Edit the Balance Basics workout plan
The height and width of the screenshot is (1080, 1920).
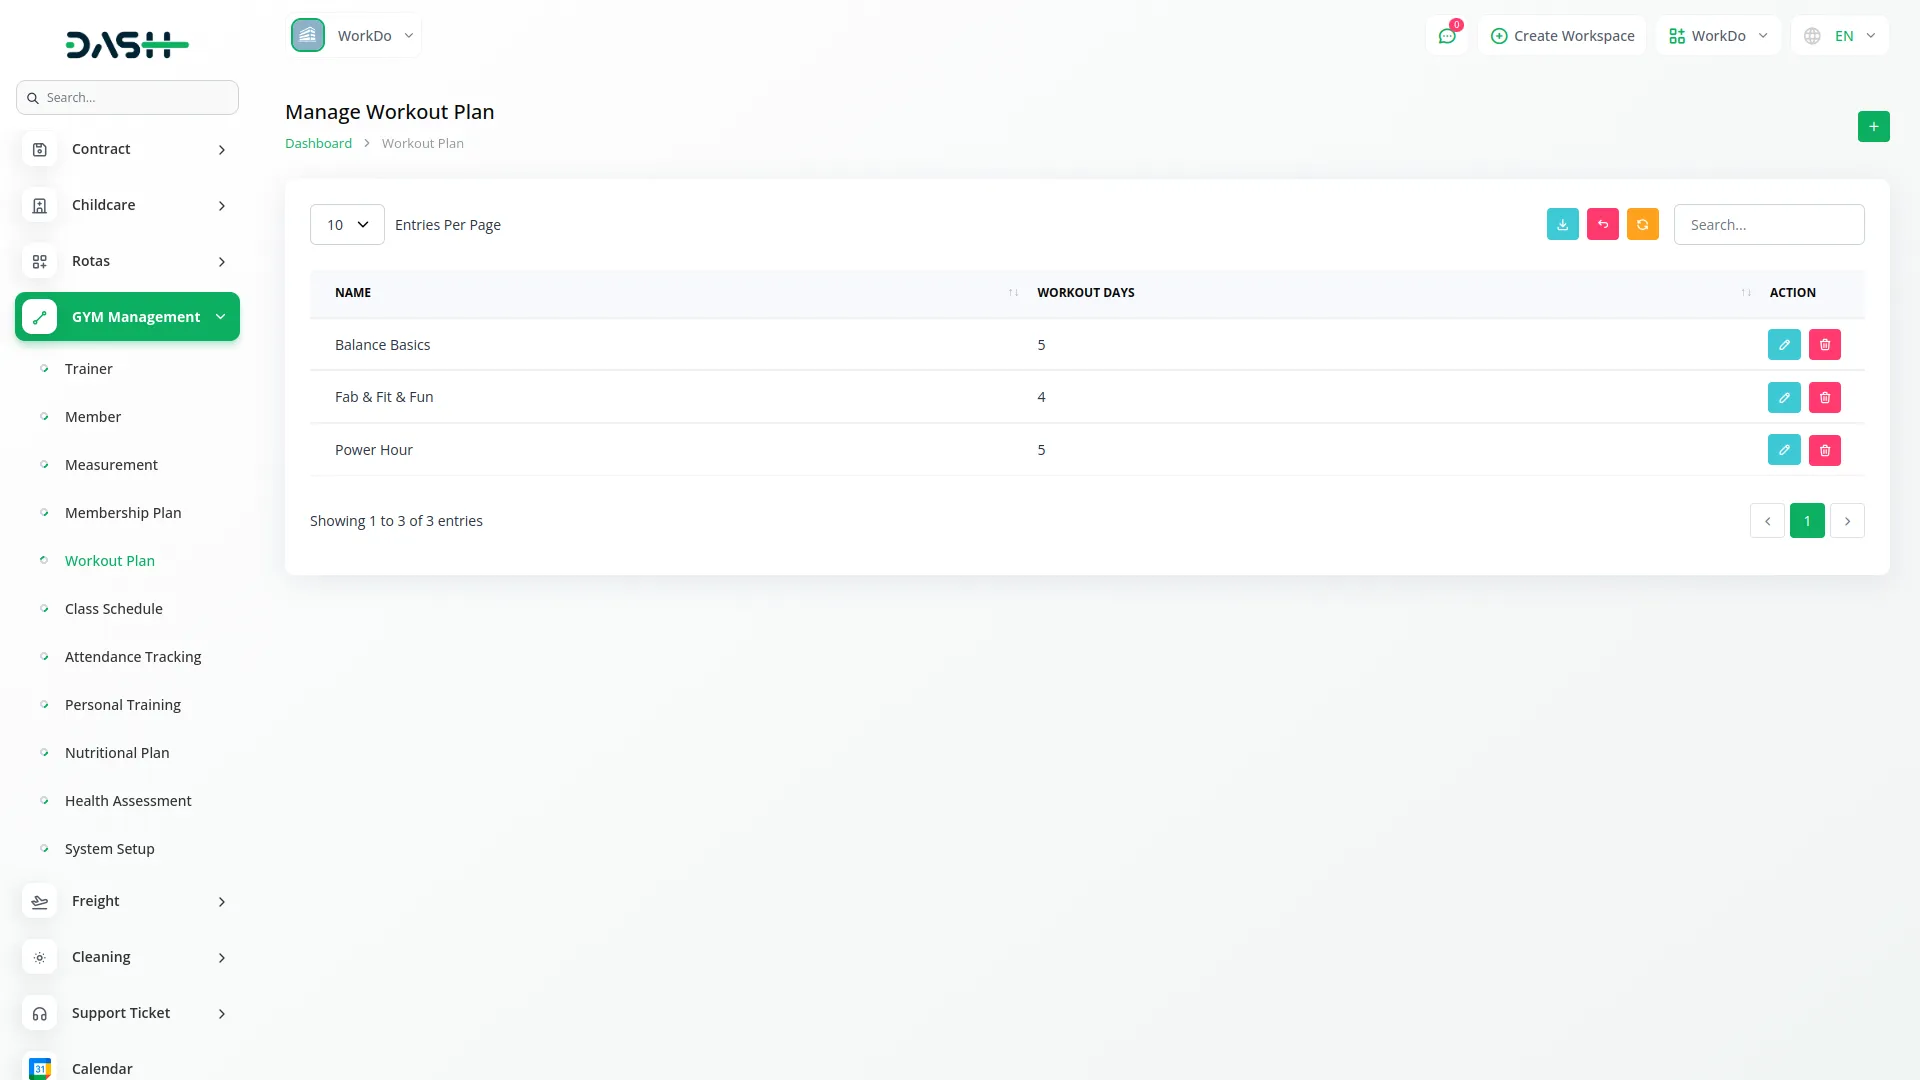[1783, 345]
